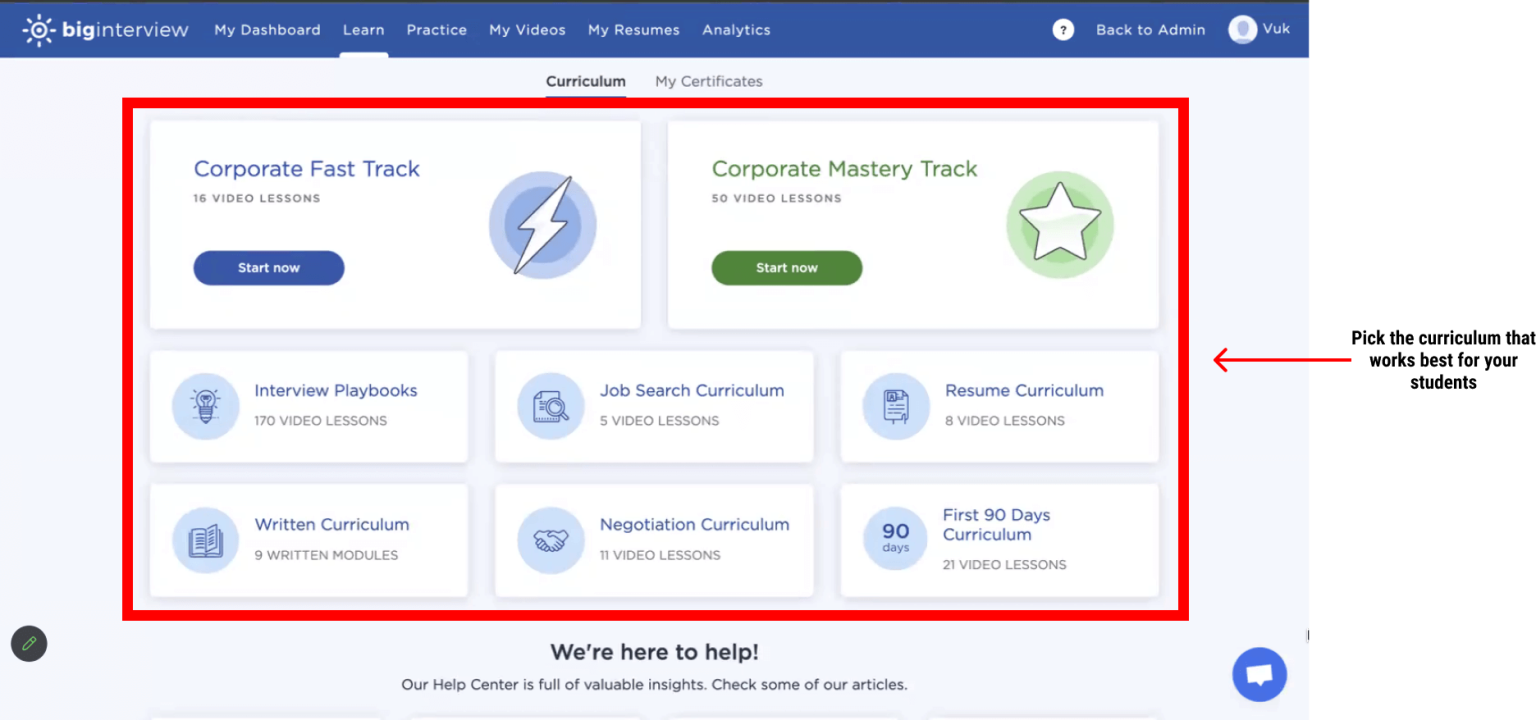Click the green pencil annotation icon
The width and height of the screenshot is (1536, 720).
[29, 644]
